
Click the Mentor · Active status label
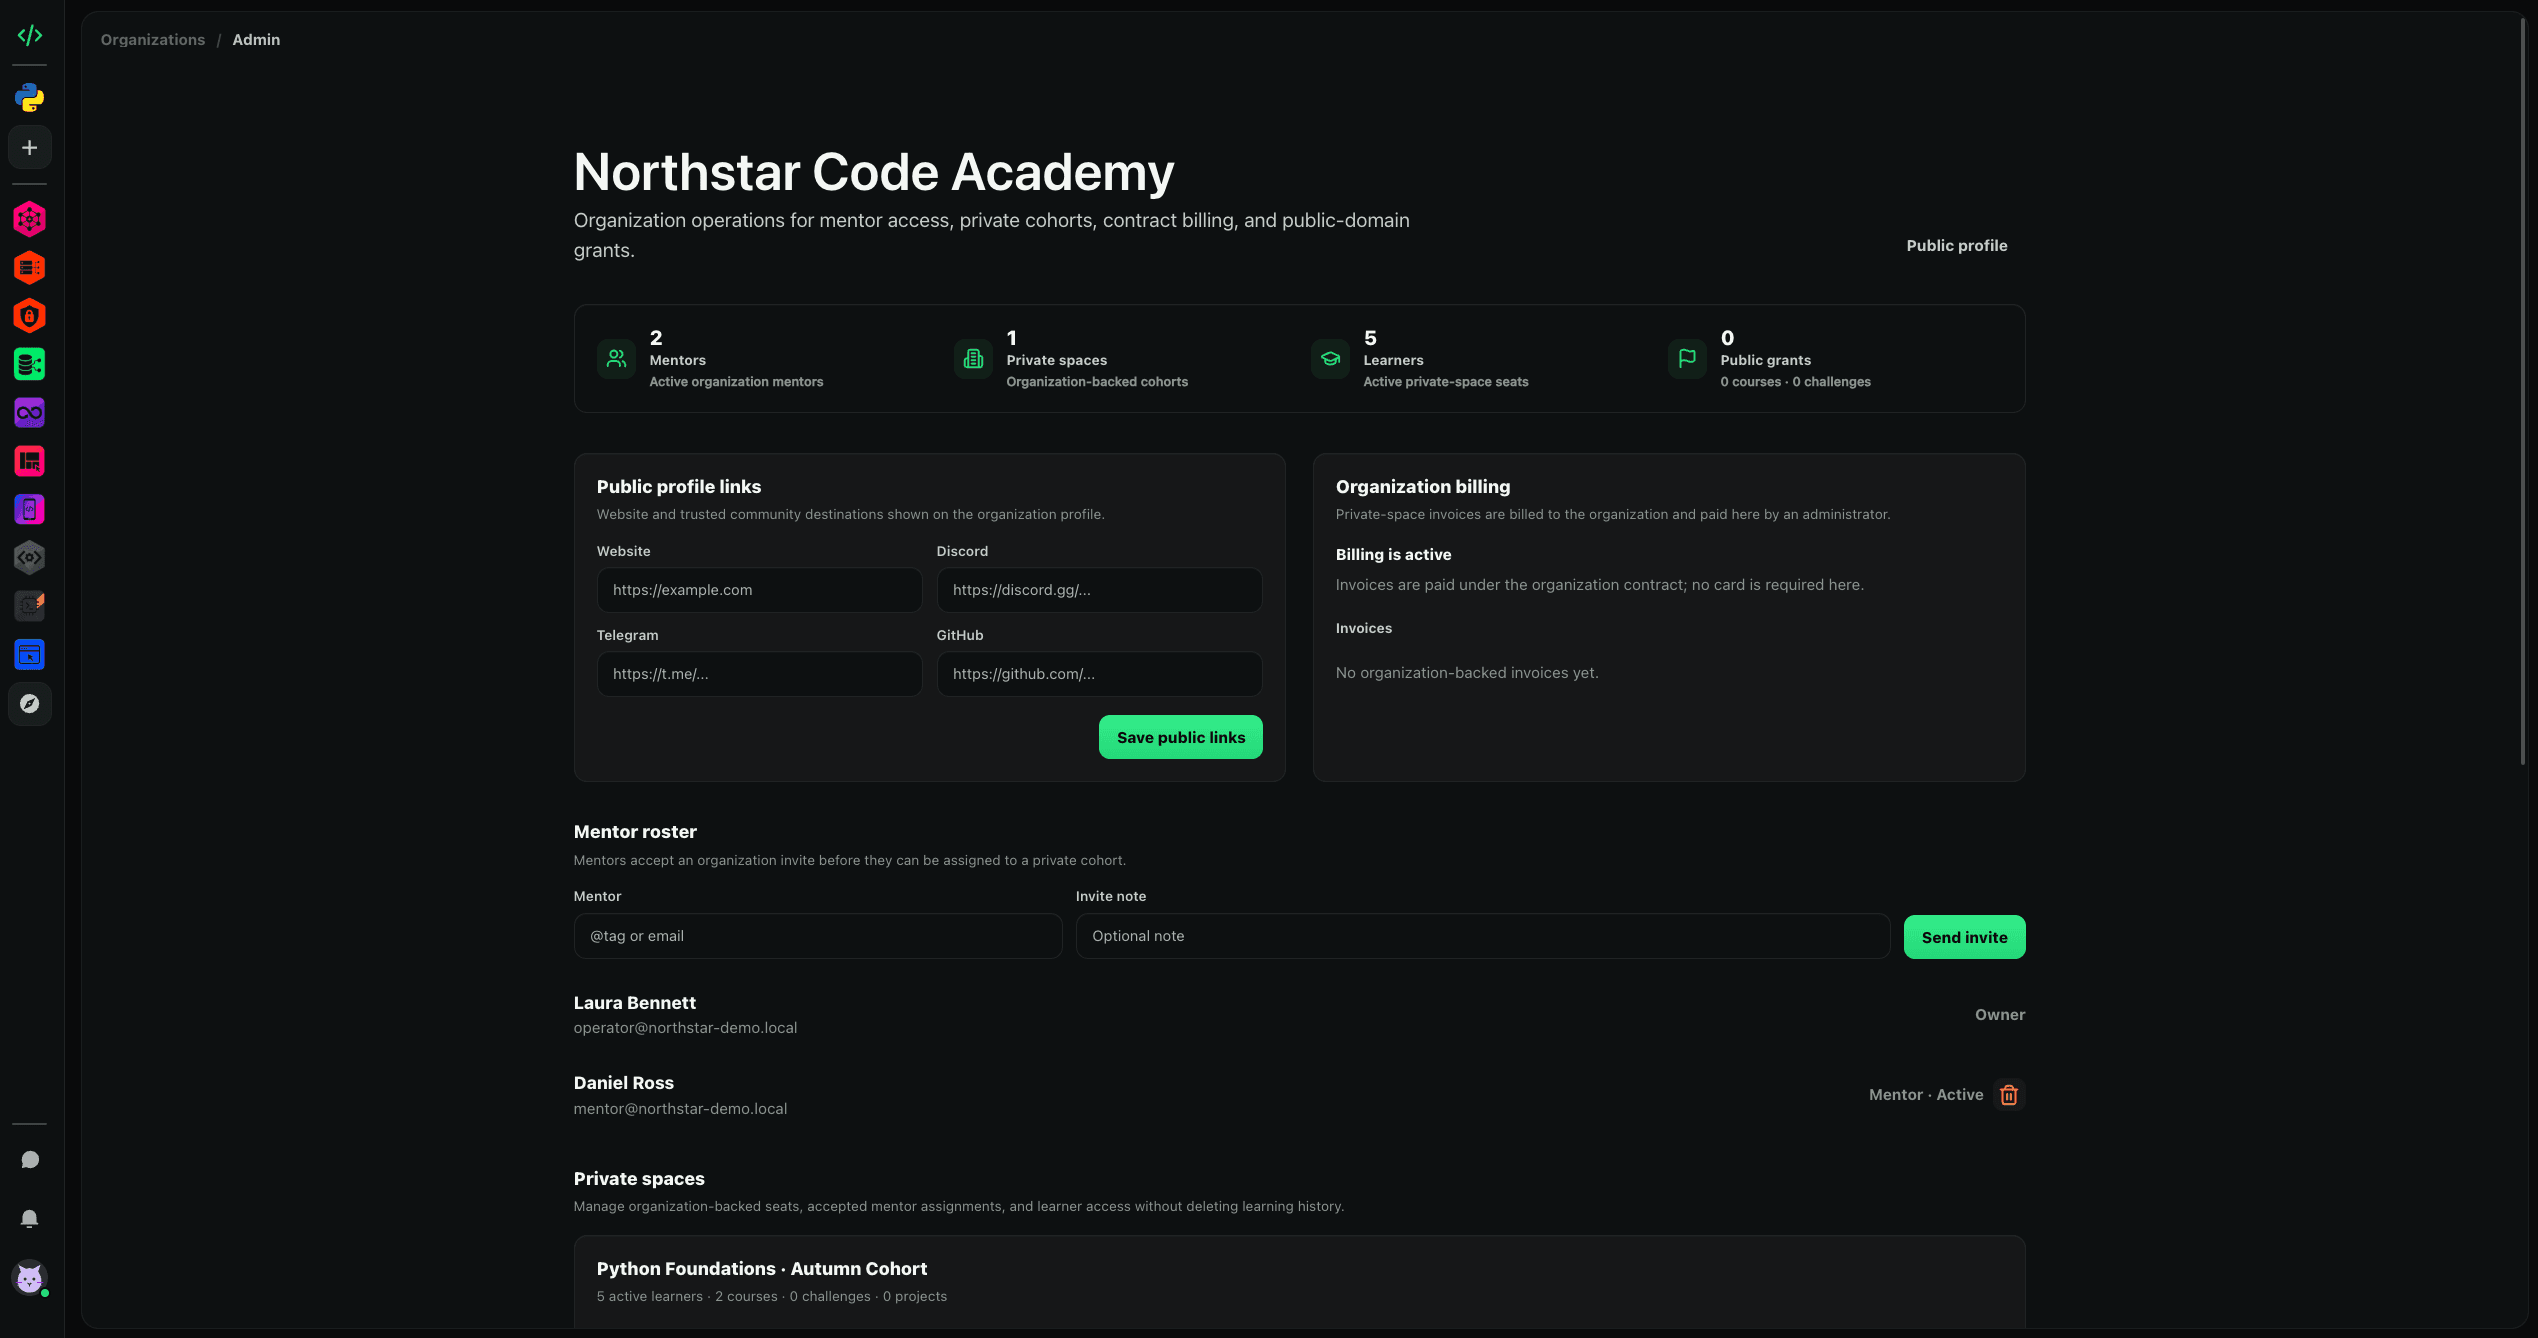pyautogui.click(x=1925, y=1095)
